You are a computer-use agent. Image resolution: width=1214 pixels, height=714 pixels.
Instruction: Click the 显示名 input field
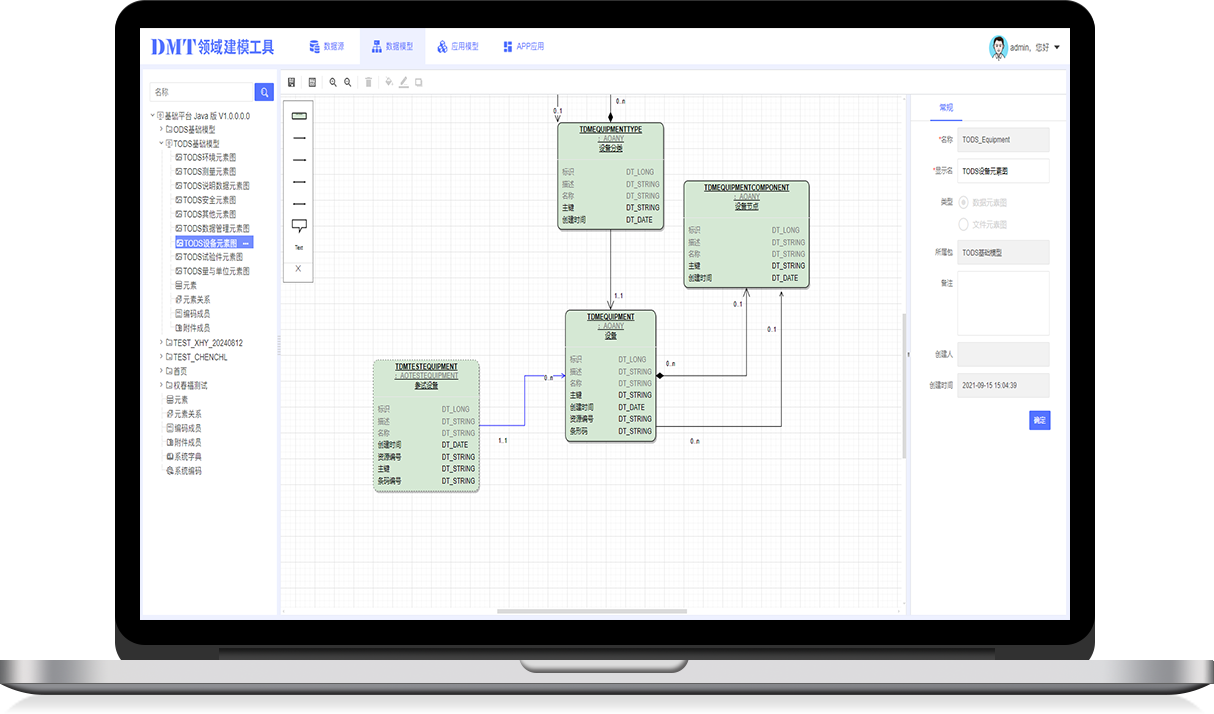1003,171
